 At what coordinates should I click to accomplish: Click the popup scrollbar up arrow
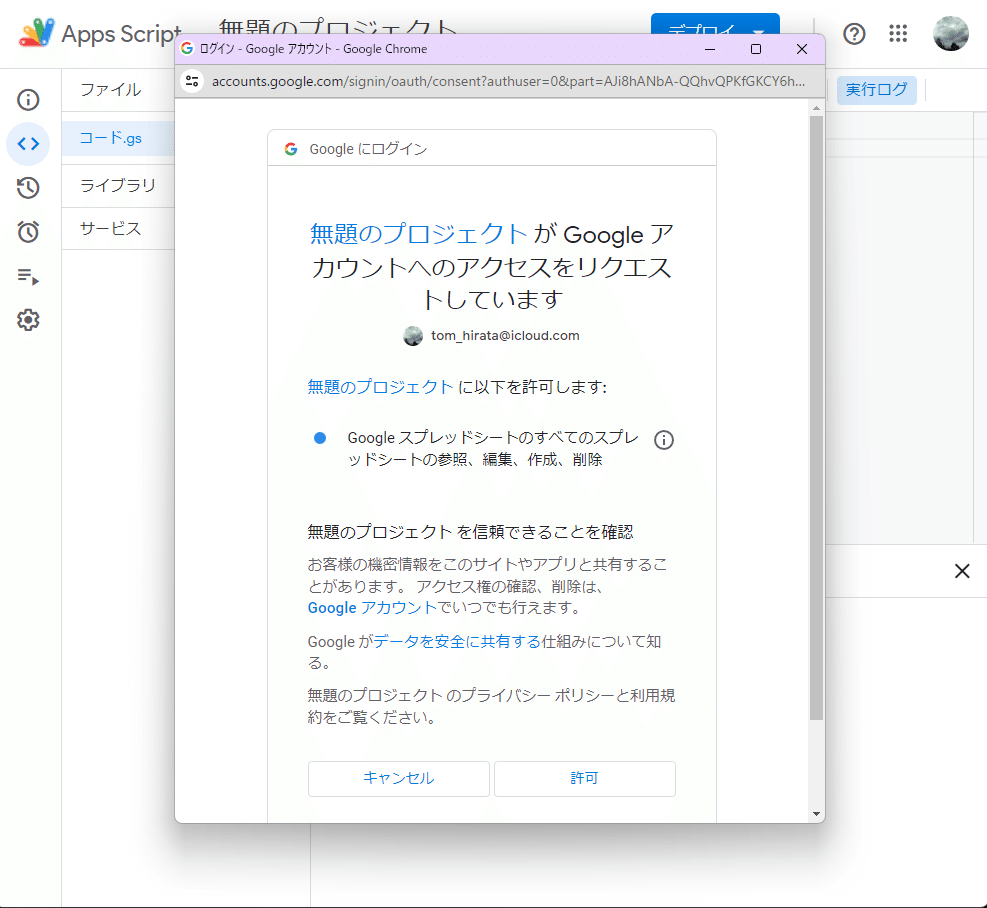point(816,108)
